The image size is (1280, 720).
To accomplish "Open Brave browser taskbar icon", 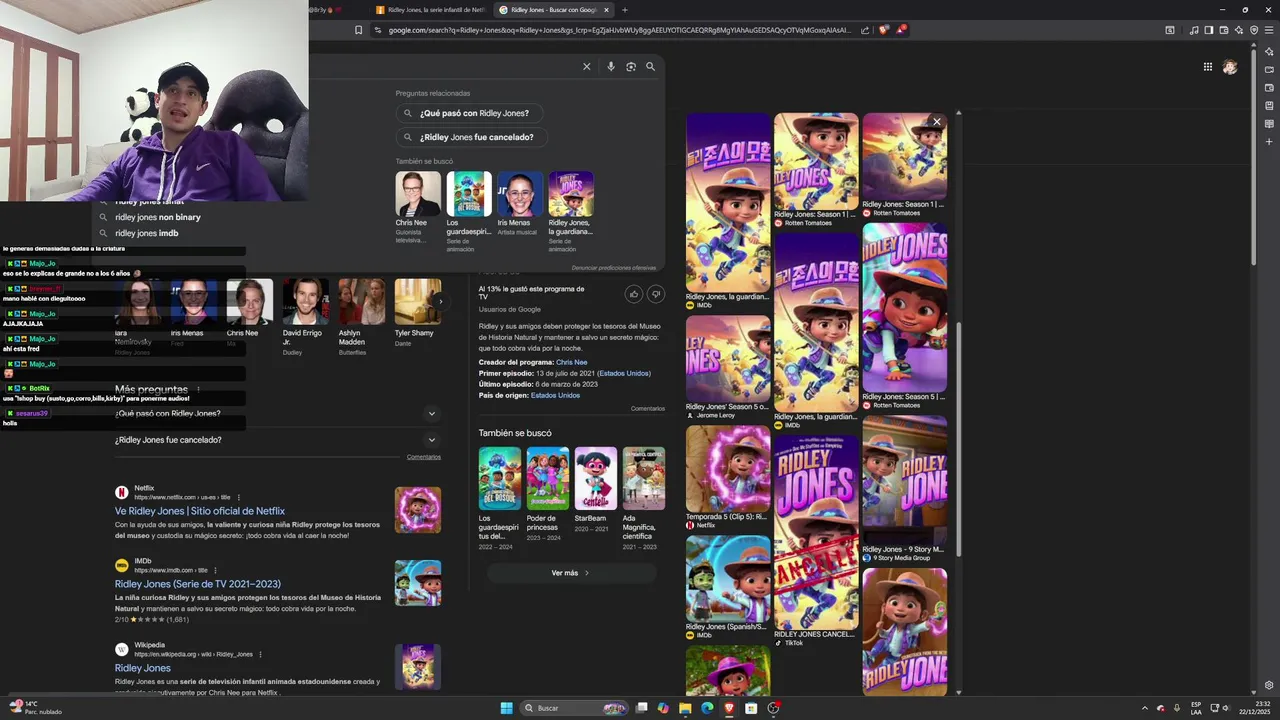I will (729, 708).
